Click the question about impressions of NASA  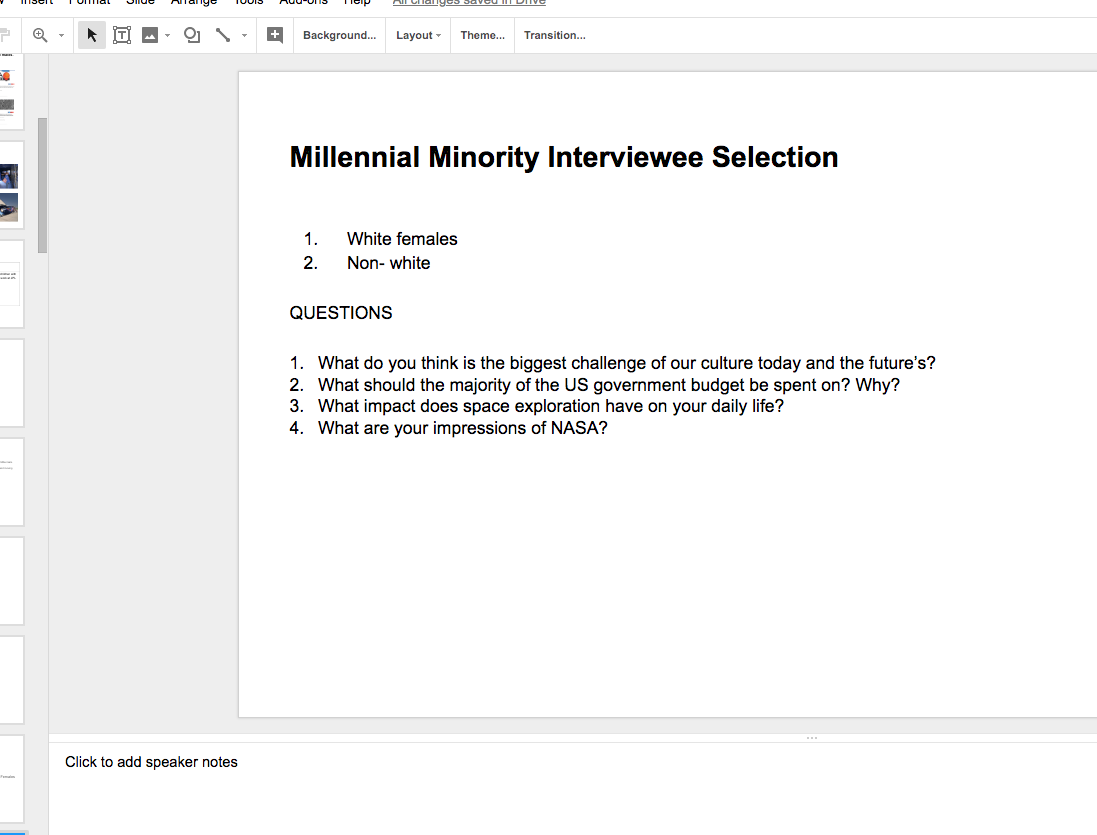point(462,428)
